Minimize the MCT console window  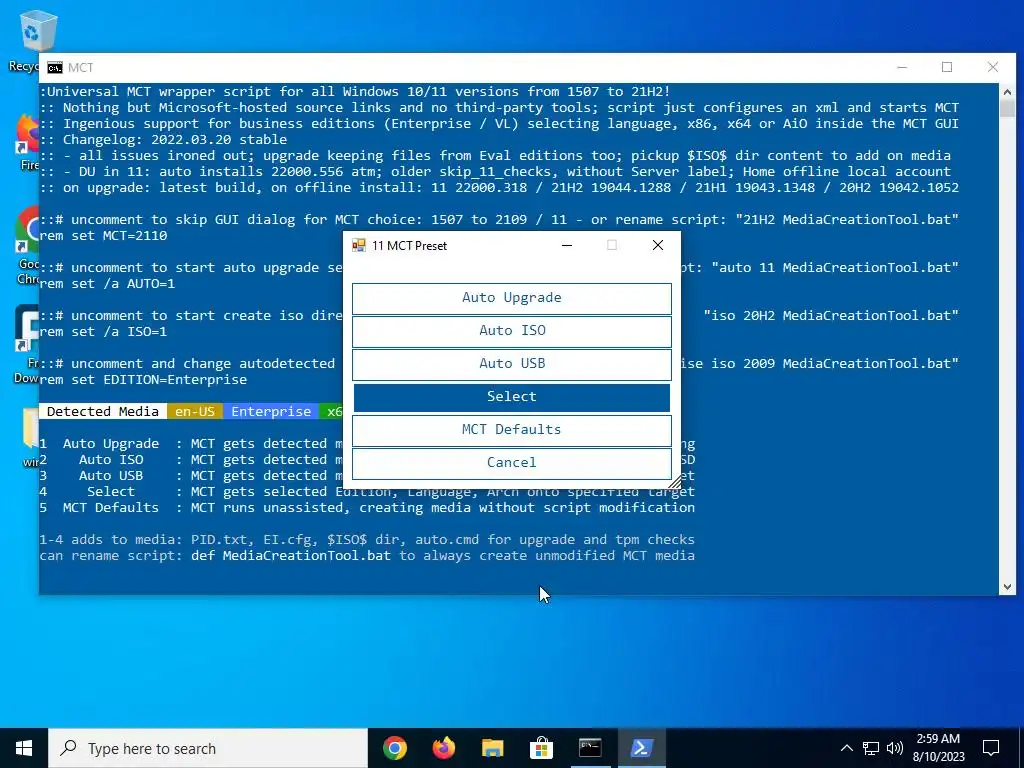(x=902, y=67)
